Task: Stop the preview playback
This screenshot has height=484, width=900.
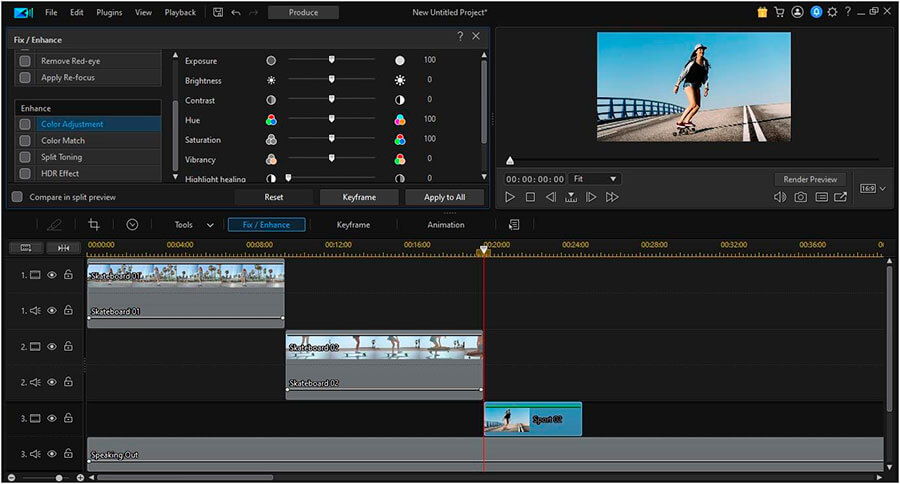Action: [x=530, y=197]
